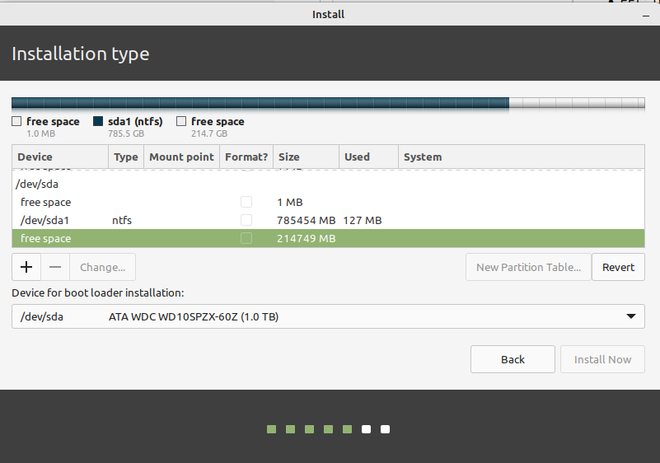Revert partition changes

[618, 267]
